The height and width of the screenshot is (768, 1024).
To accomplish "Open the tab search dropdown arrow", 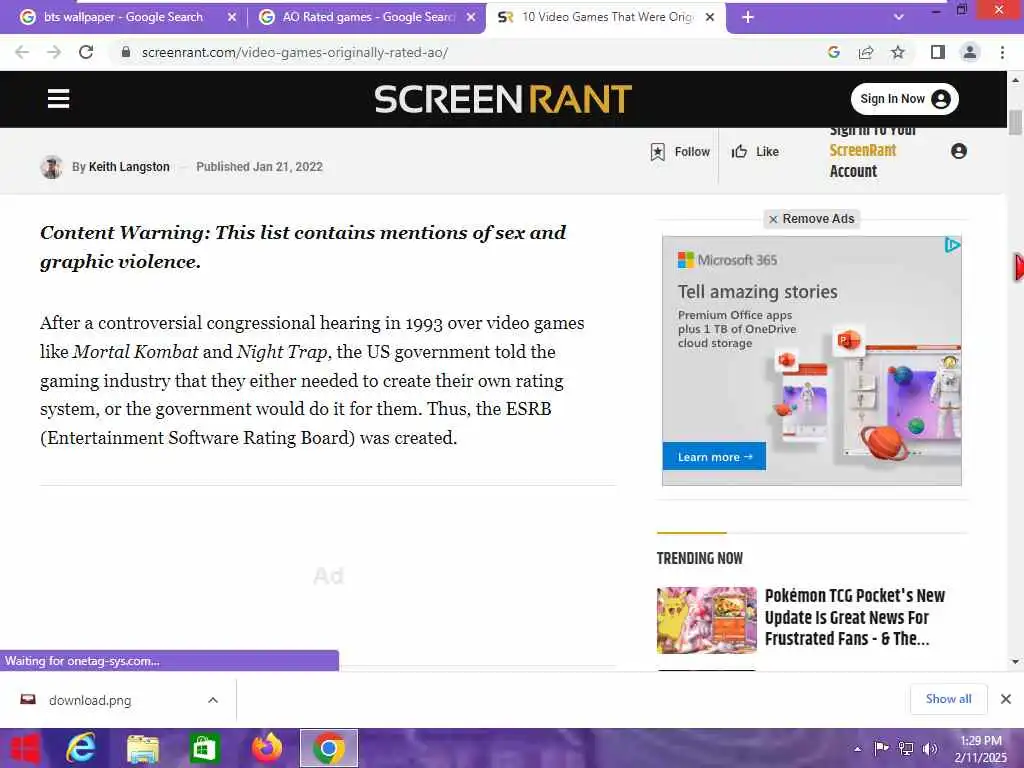I will [899, 17].
